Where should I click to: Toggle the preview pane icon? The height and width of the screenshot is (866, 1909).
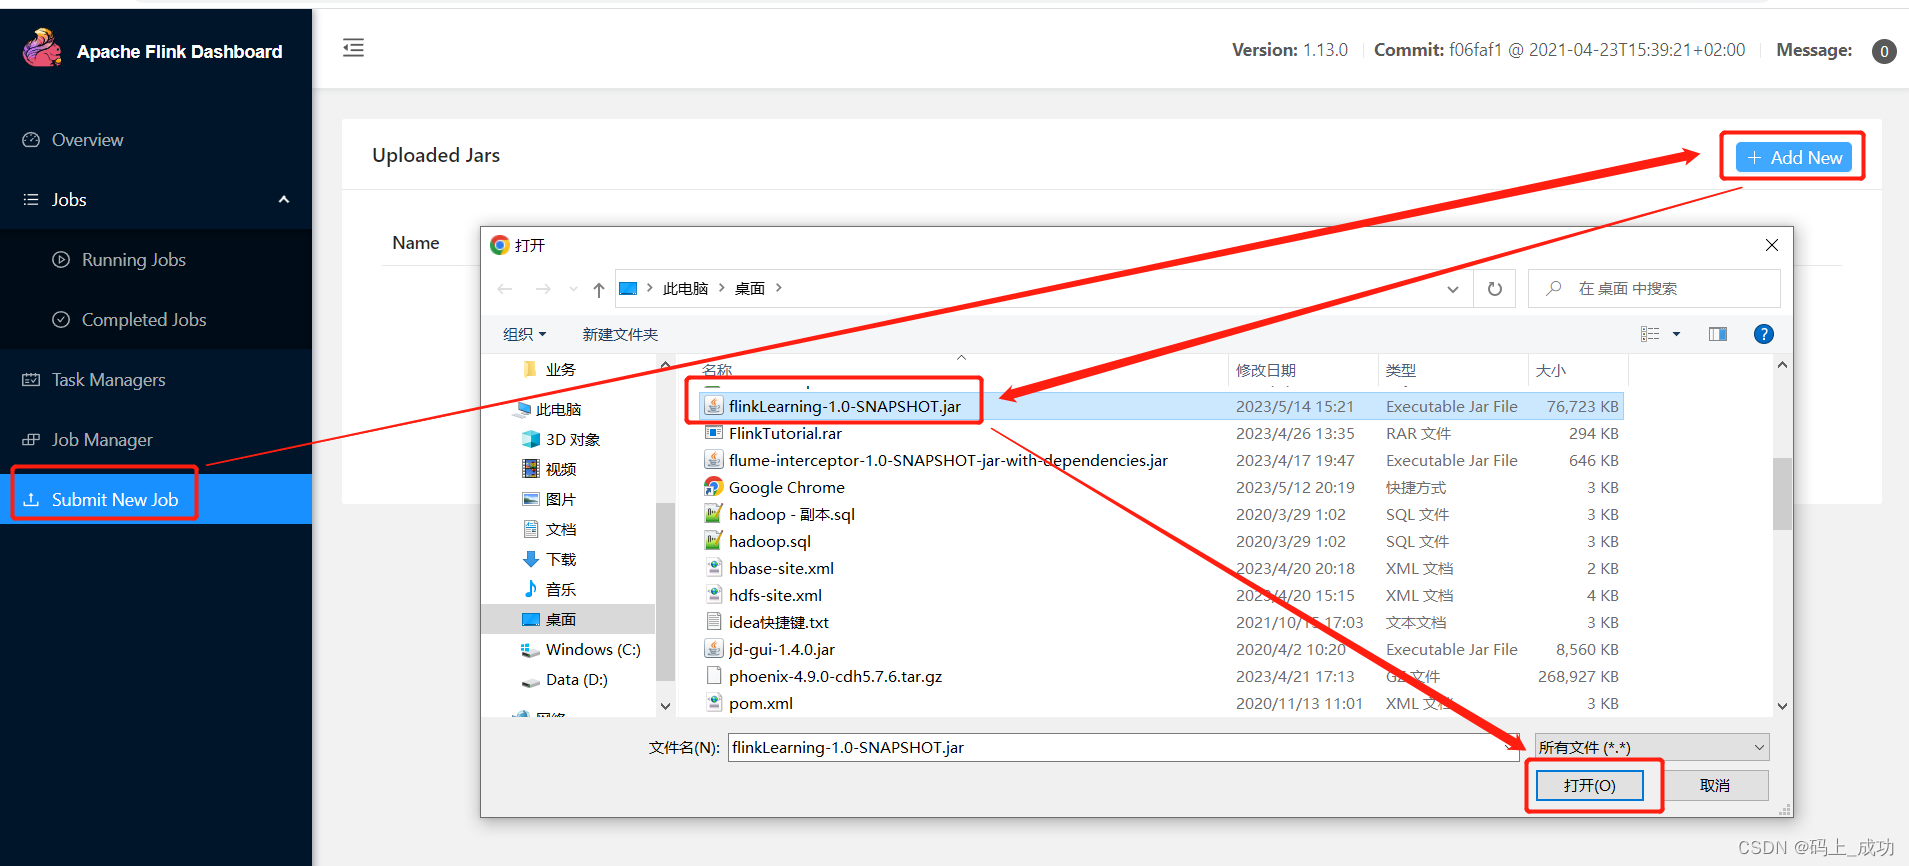pyautogui.click(x=1718, y=334)
